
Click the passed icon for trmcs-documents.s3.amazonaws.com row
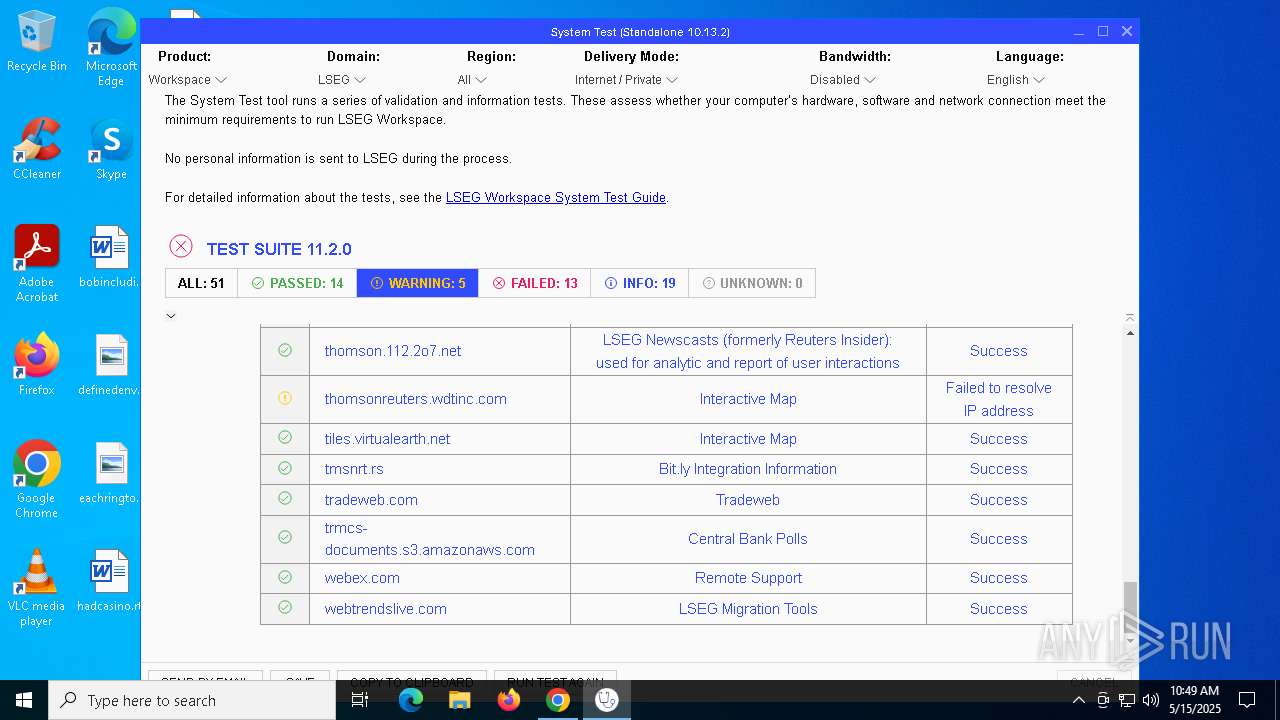pos(285,538)
